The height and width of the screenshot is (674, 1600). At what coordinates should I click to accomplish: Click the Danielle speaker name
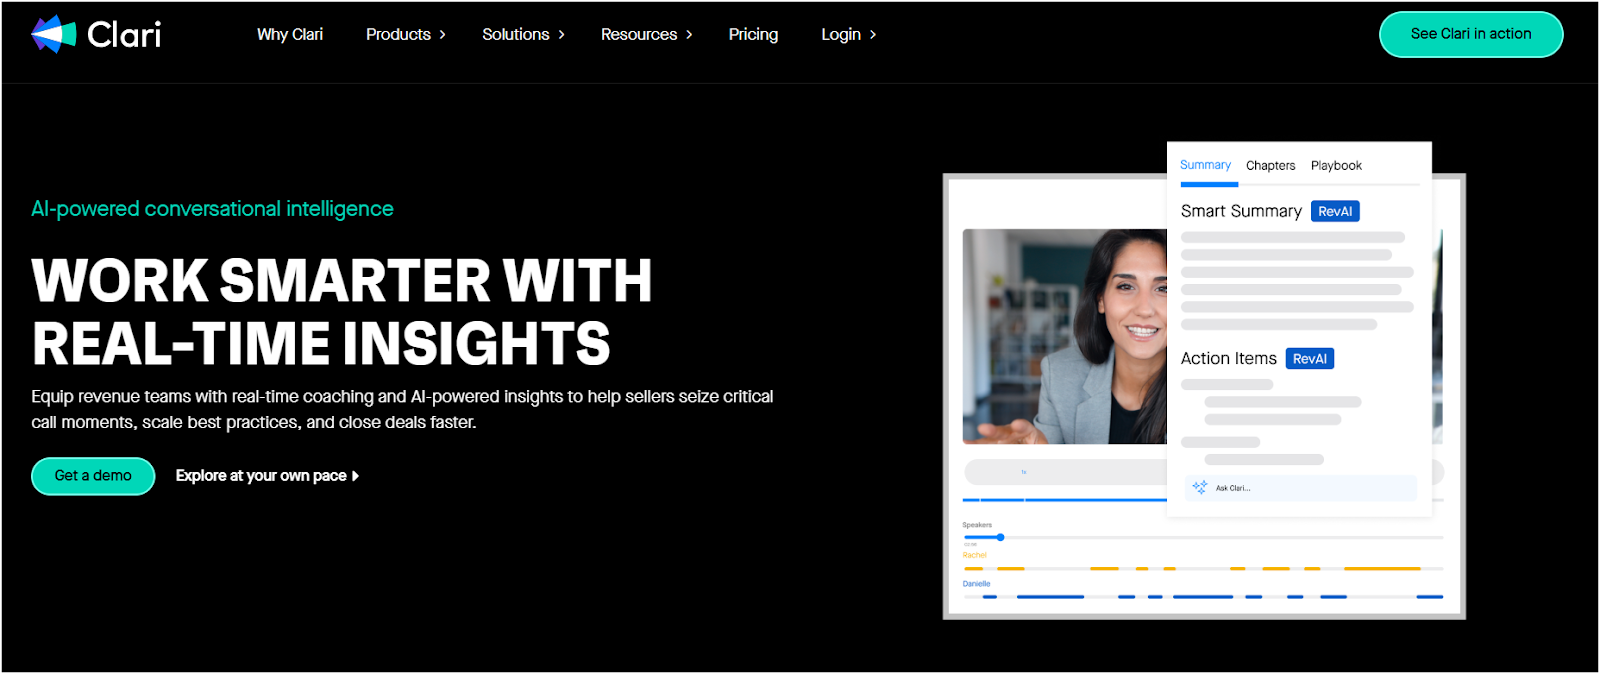[x=976, y=584]
